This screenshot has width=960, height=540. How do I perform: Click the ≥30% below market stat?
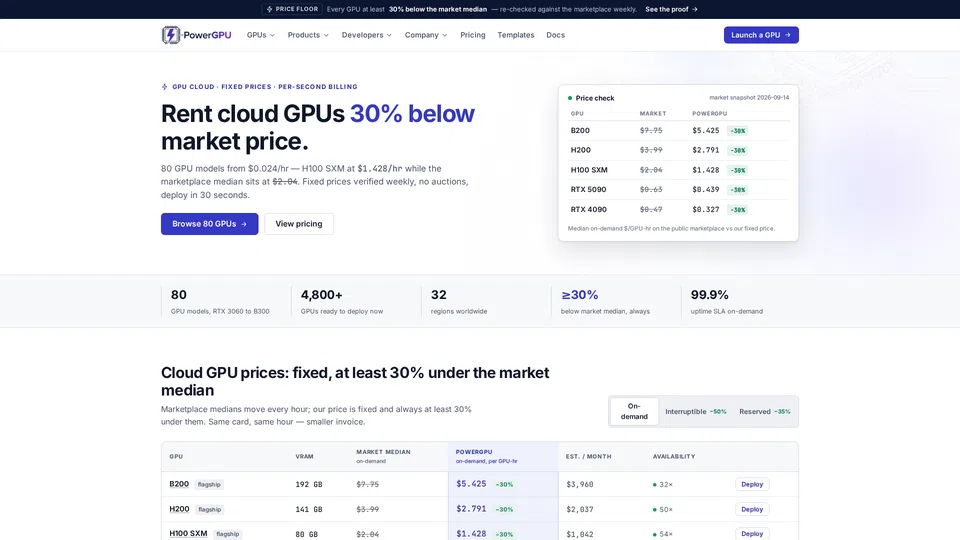click(x=605, y=301)
